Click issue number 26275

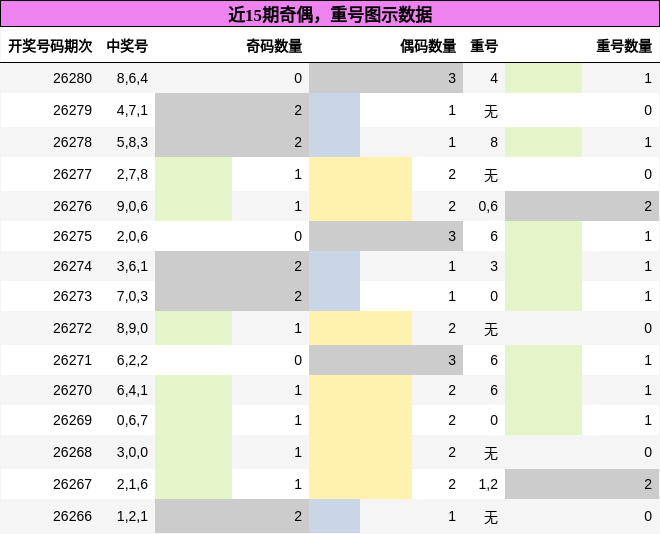point(72,236)
